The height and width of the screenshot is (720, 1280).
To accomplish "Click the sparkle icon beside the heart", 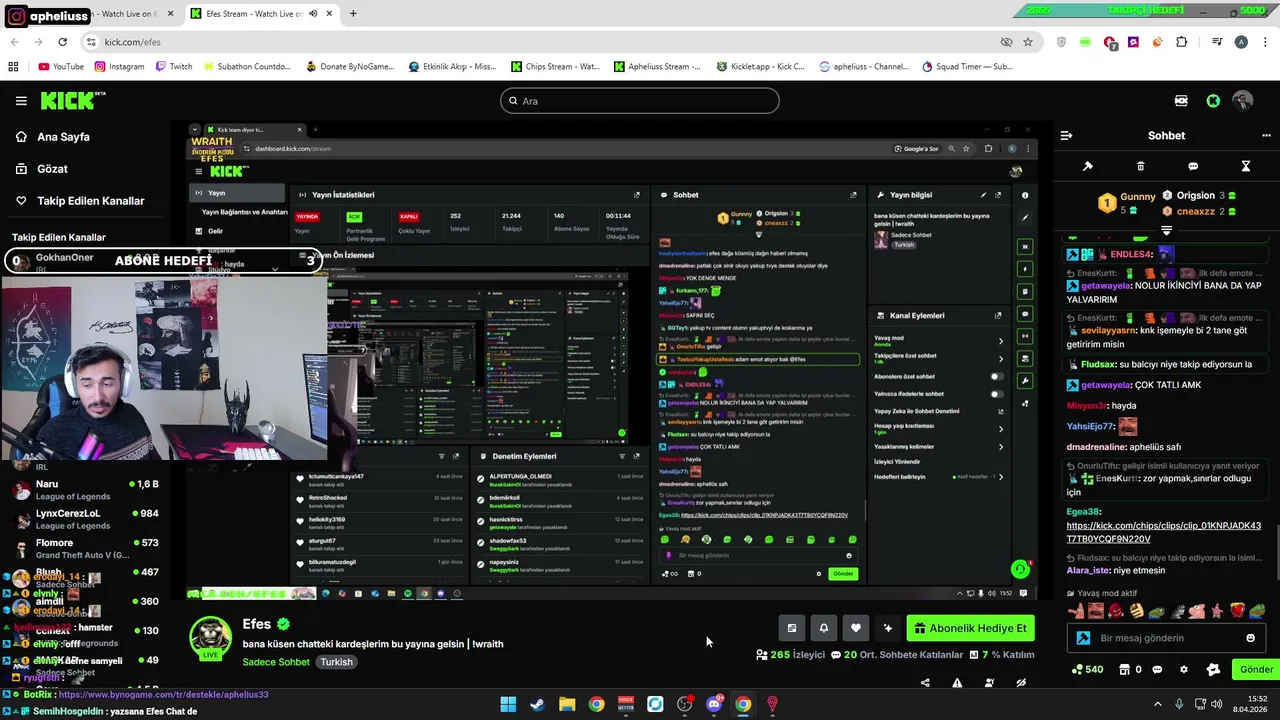I will pos(887,628).
